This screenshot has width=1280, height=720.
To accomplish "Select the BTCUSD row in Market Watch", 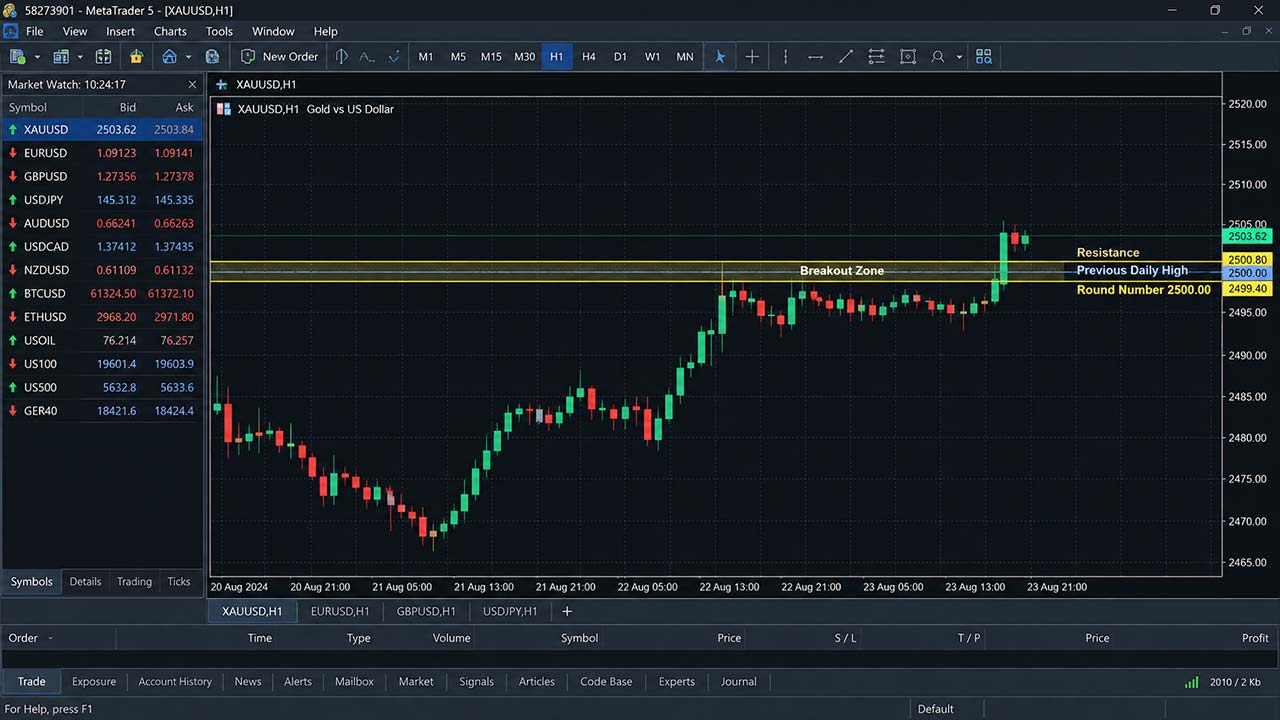I will point(102,293).
